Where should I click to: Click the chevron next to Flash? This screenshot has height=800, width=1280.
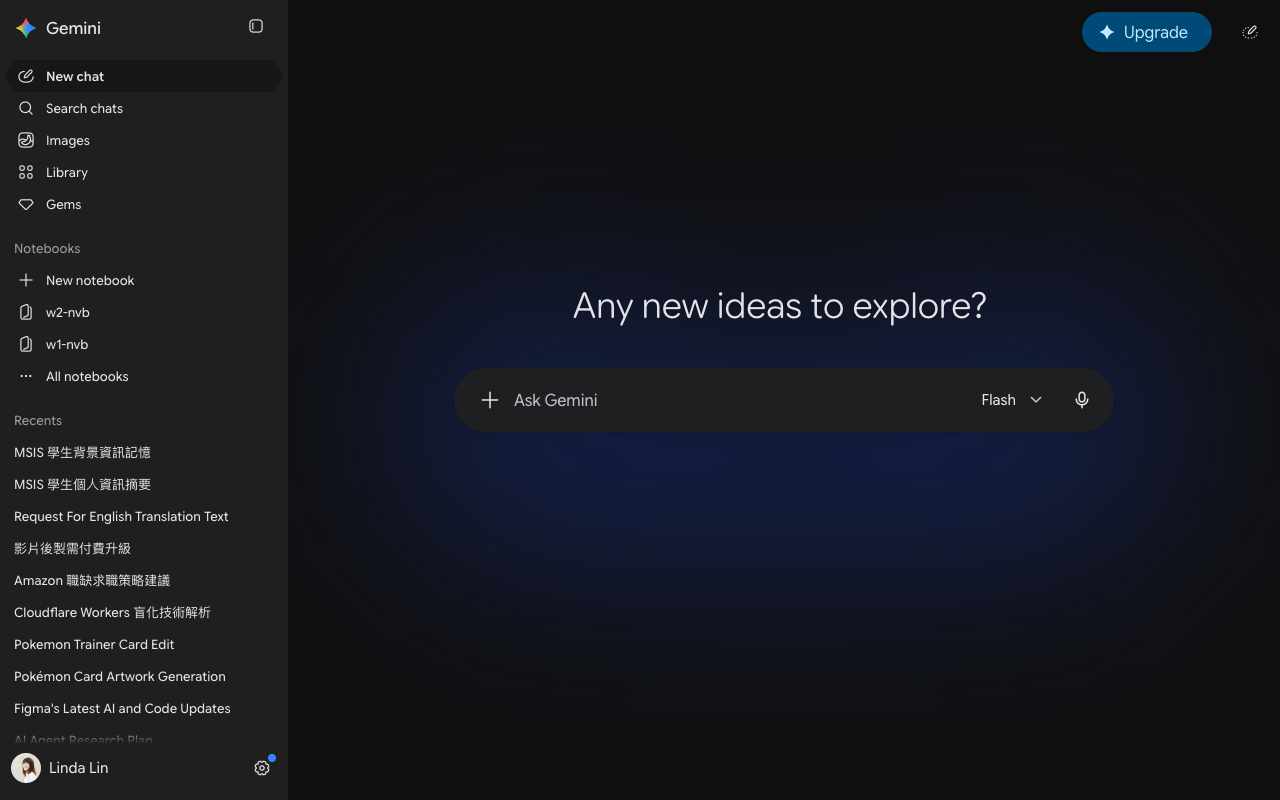[1036, 400]
